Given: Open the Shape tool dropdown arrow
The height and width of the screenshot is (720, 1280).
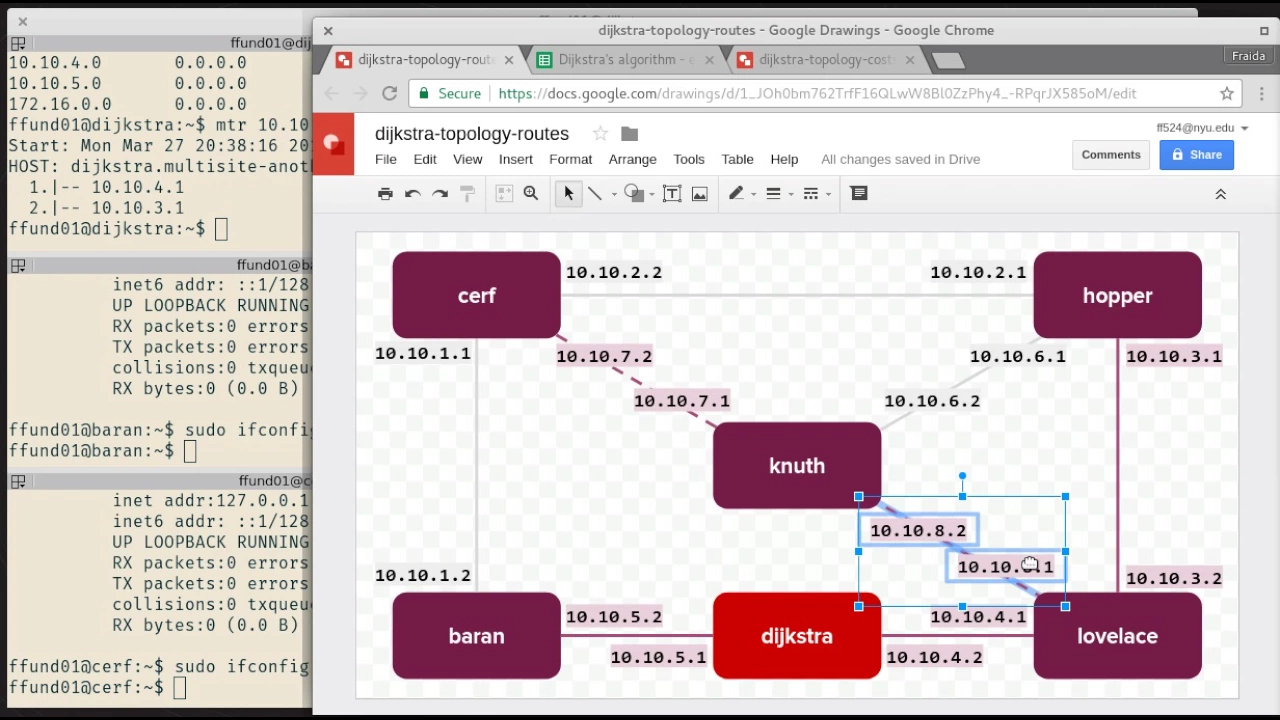Looking at the screenshot, I should 651,195.
